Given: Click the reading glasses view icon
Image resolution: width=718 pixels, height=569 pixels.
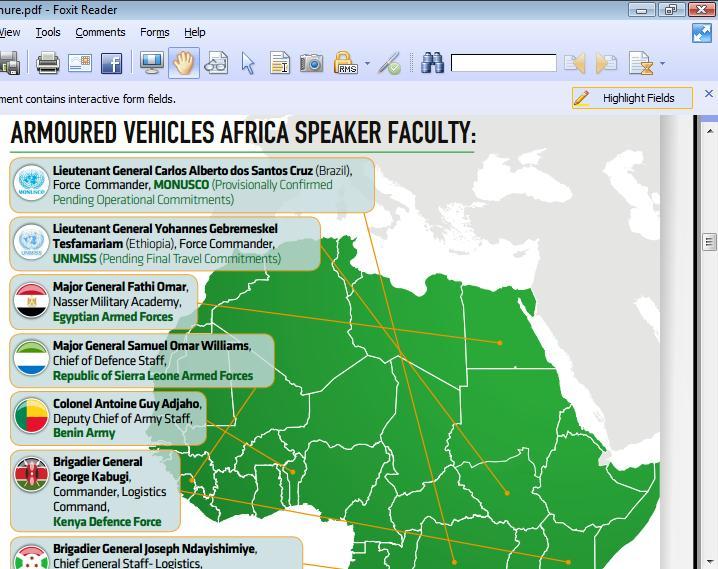Looking at the screenshot, I should point(216,63).
